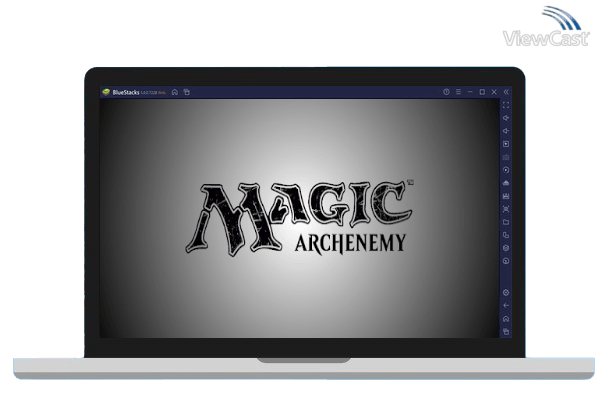602x414 pixels.
Task: Open media folder icon in sidebar
Action: [506, 222]
